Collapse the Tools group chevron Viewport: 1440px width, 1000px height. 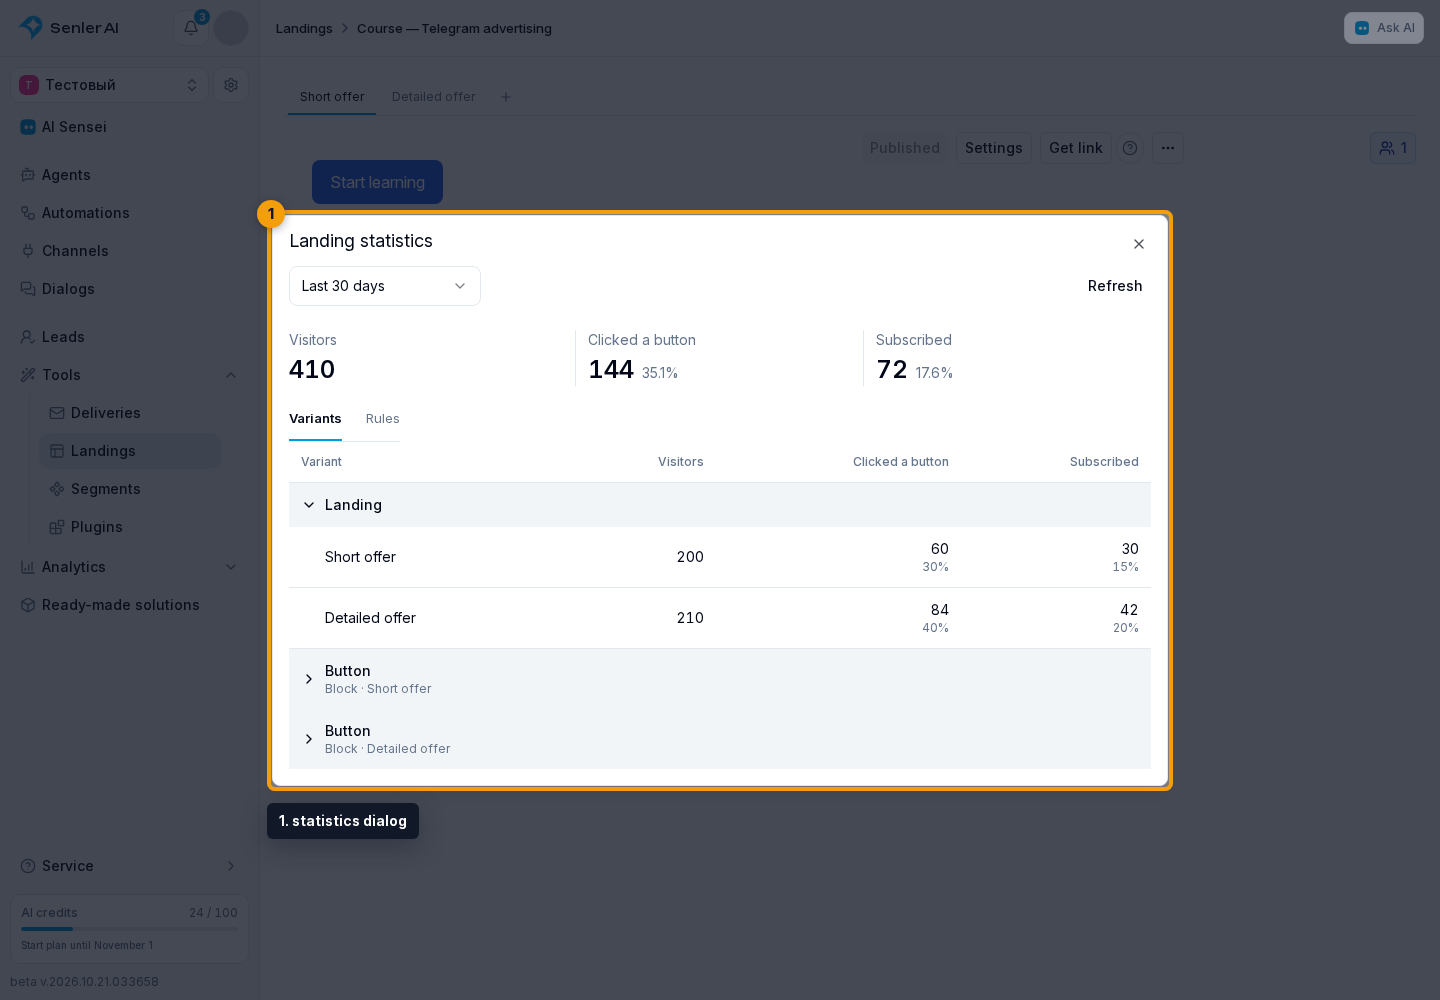coord(231,375)
